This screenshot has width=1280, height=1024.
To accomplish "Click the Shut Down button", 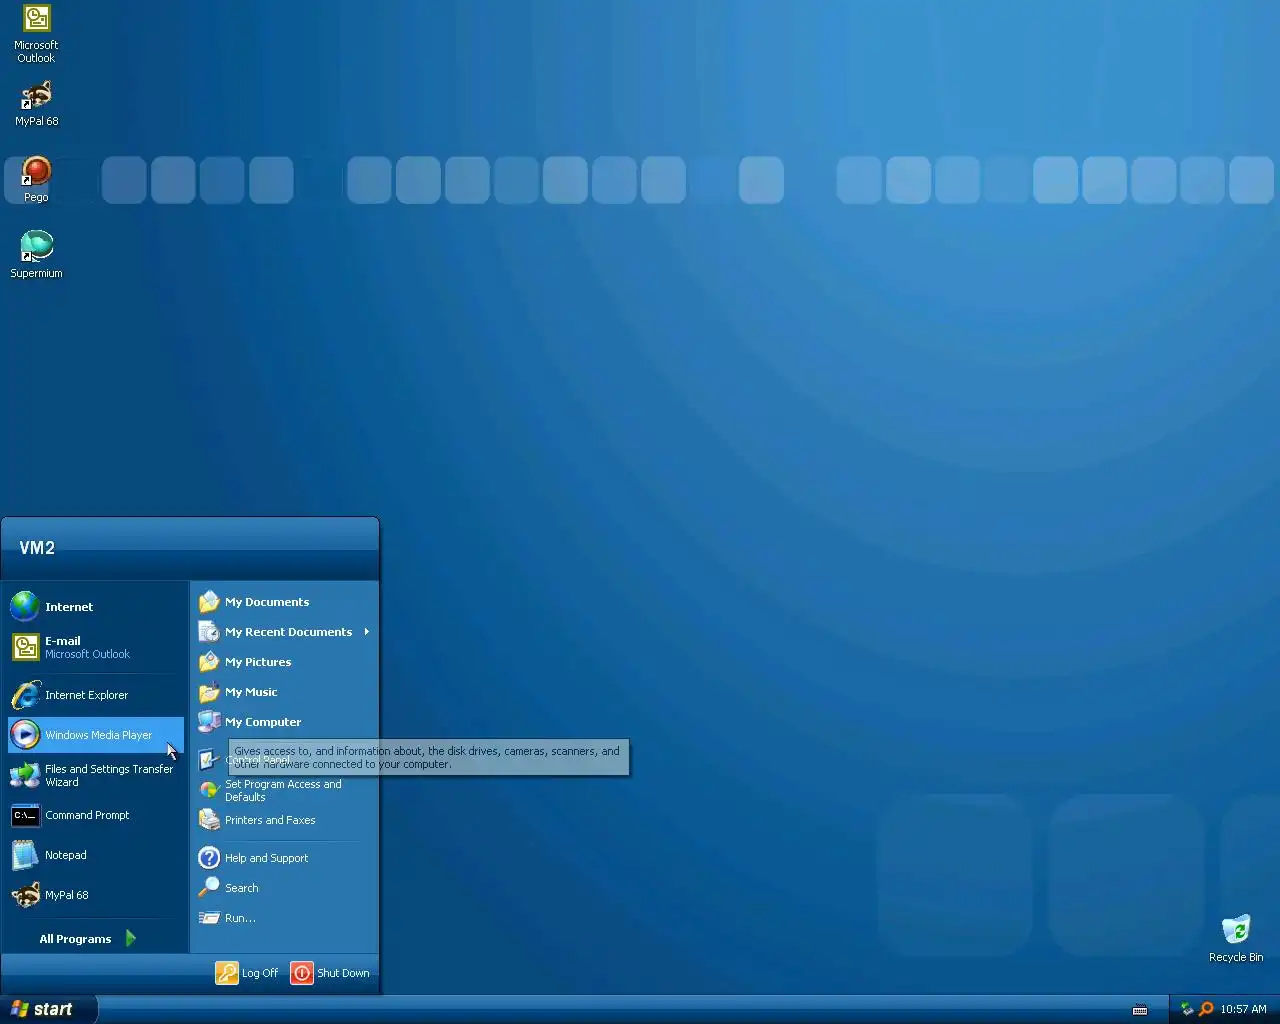I will pos(330,973).
